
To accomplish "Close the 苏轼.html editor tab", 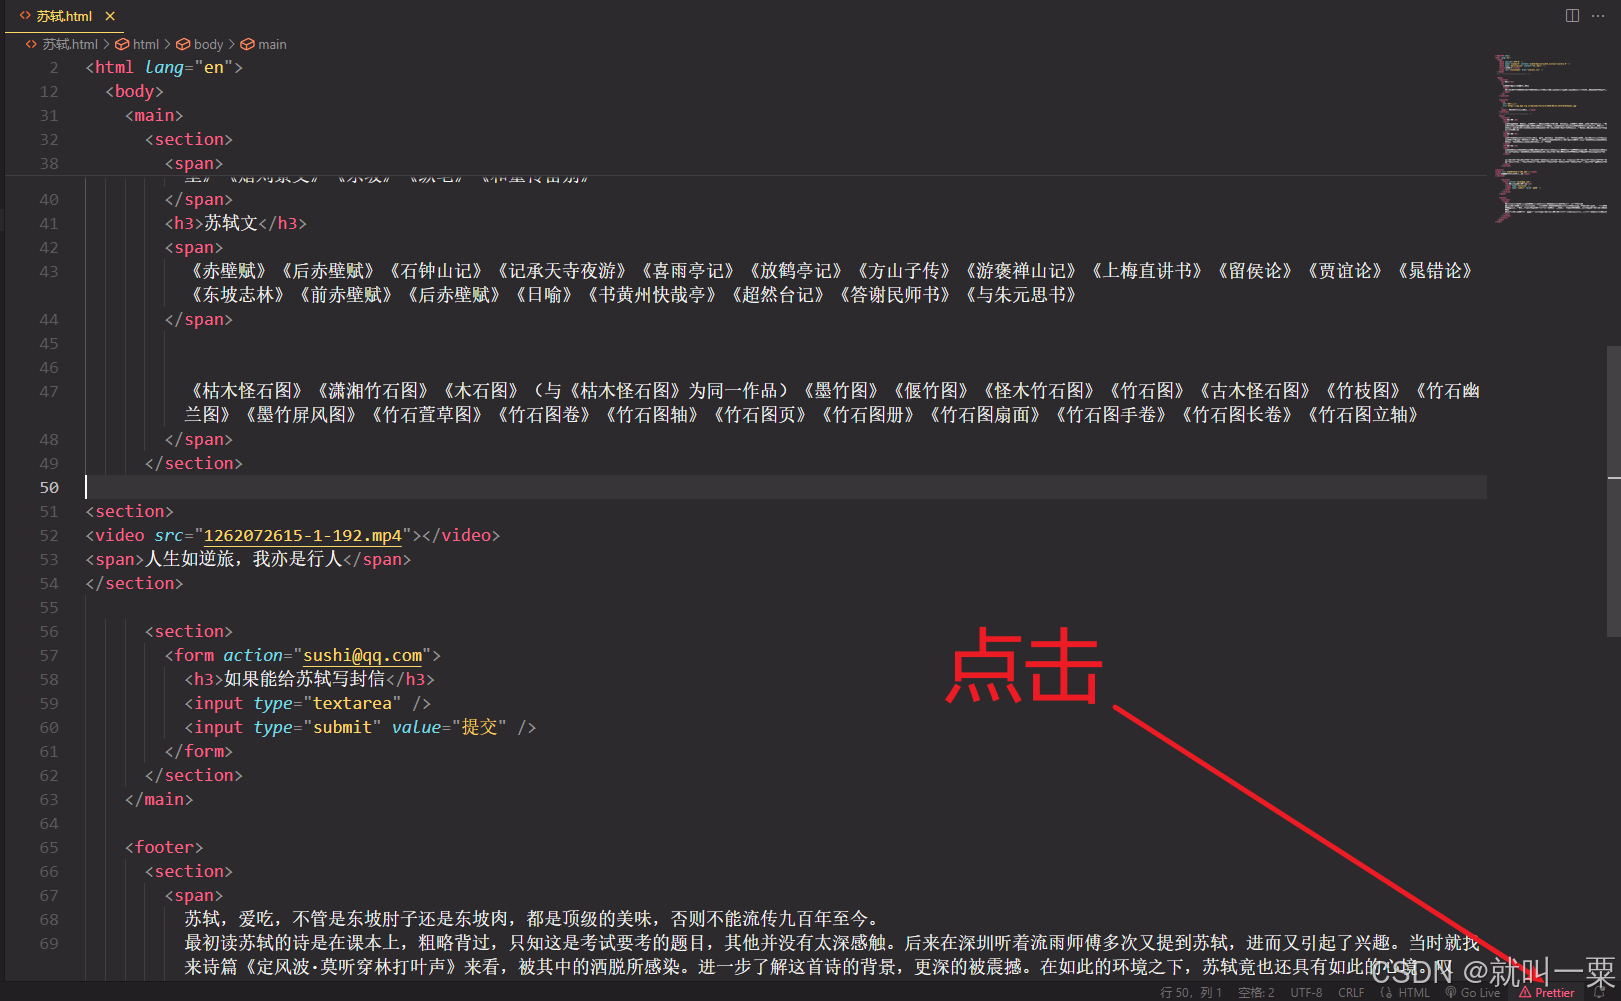I will (x=110, y=16).
